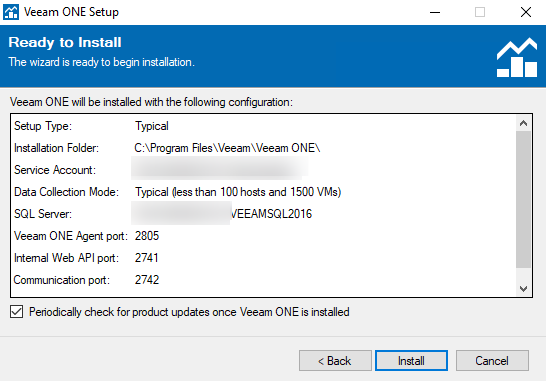Click the Veeam chart logo in blue banner
This screenshot has width=546, height=381.
point(517,57)
